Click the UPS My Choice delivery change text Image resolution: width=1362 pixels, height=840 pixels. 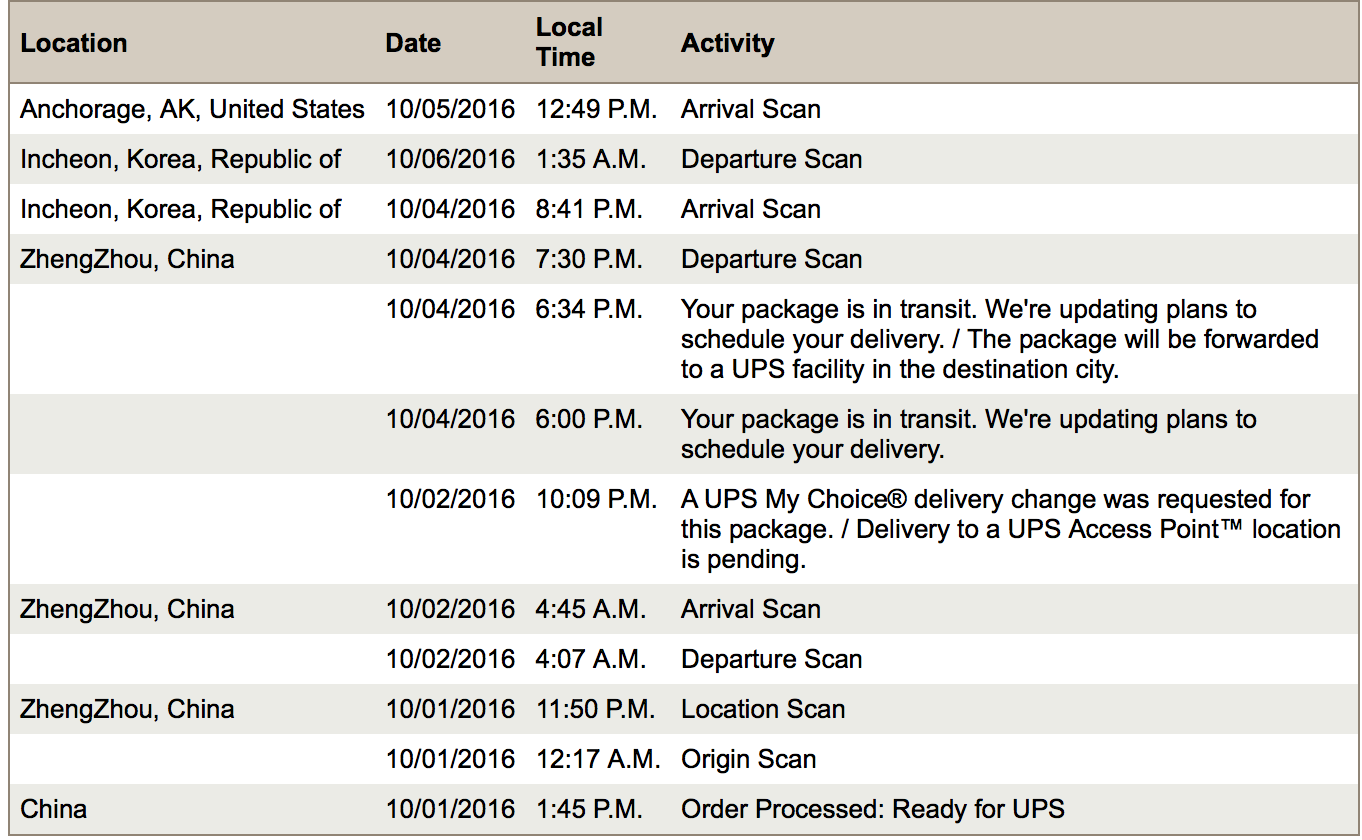click(1011, 529)
